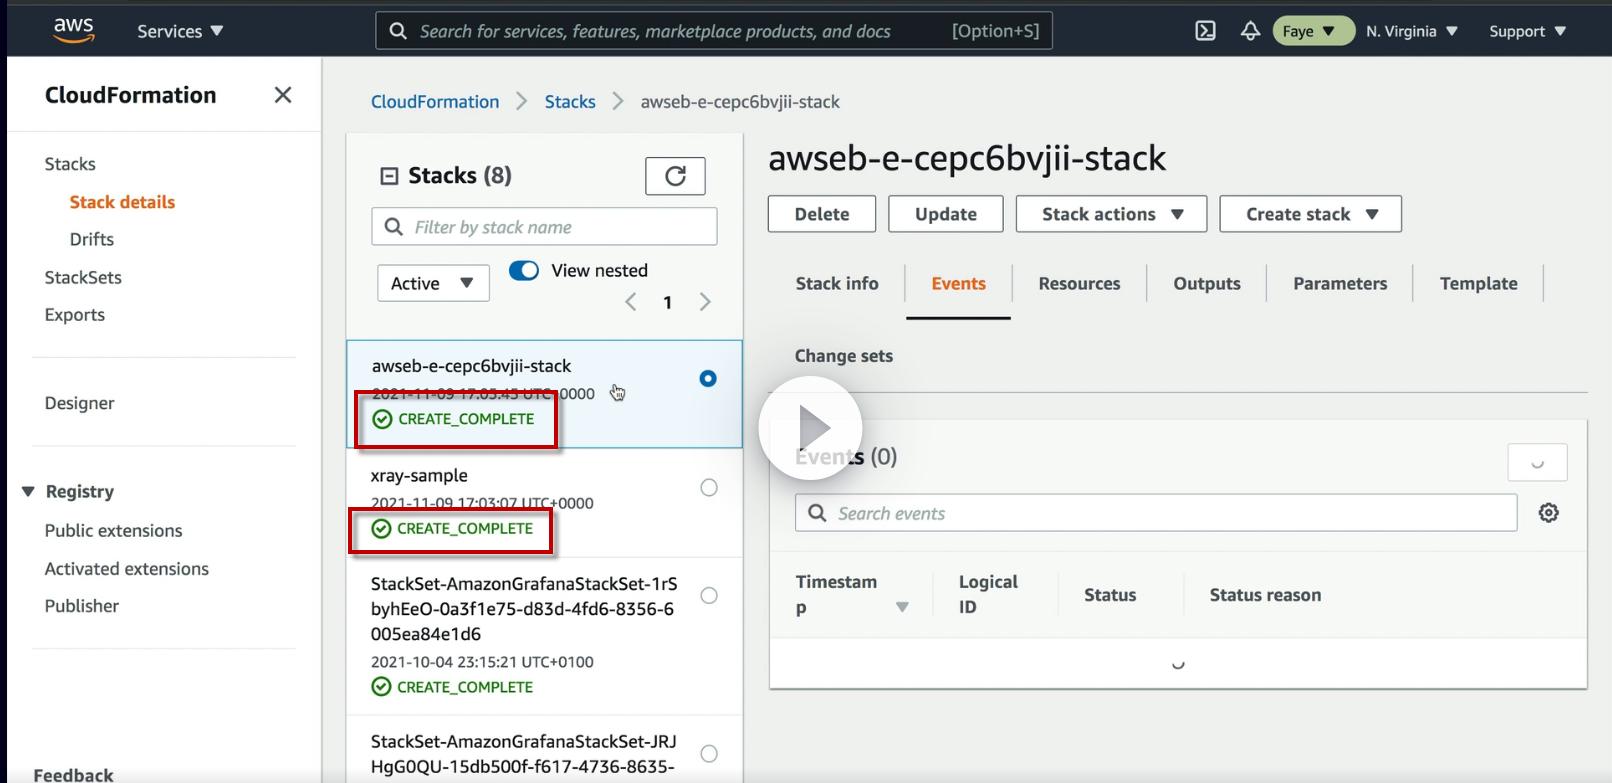Click the Delete stack button
This screenshot has width=1612, height=783.
click(x=822, y=214)
